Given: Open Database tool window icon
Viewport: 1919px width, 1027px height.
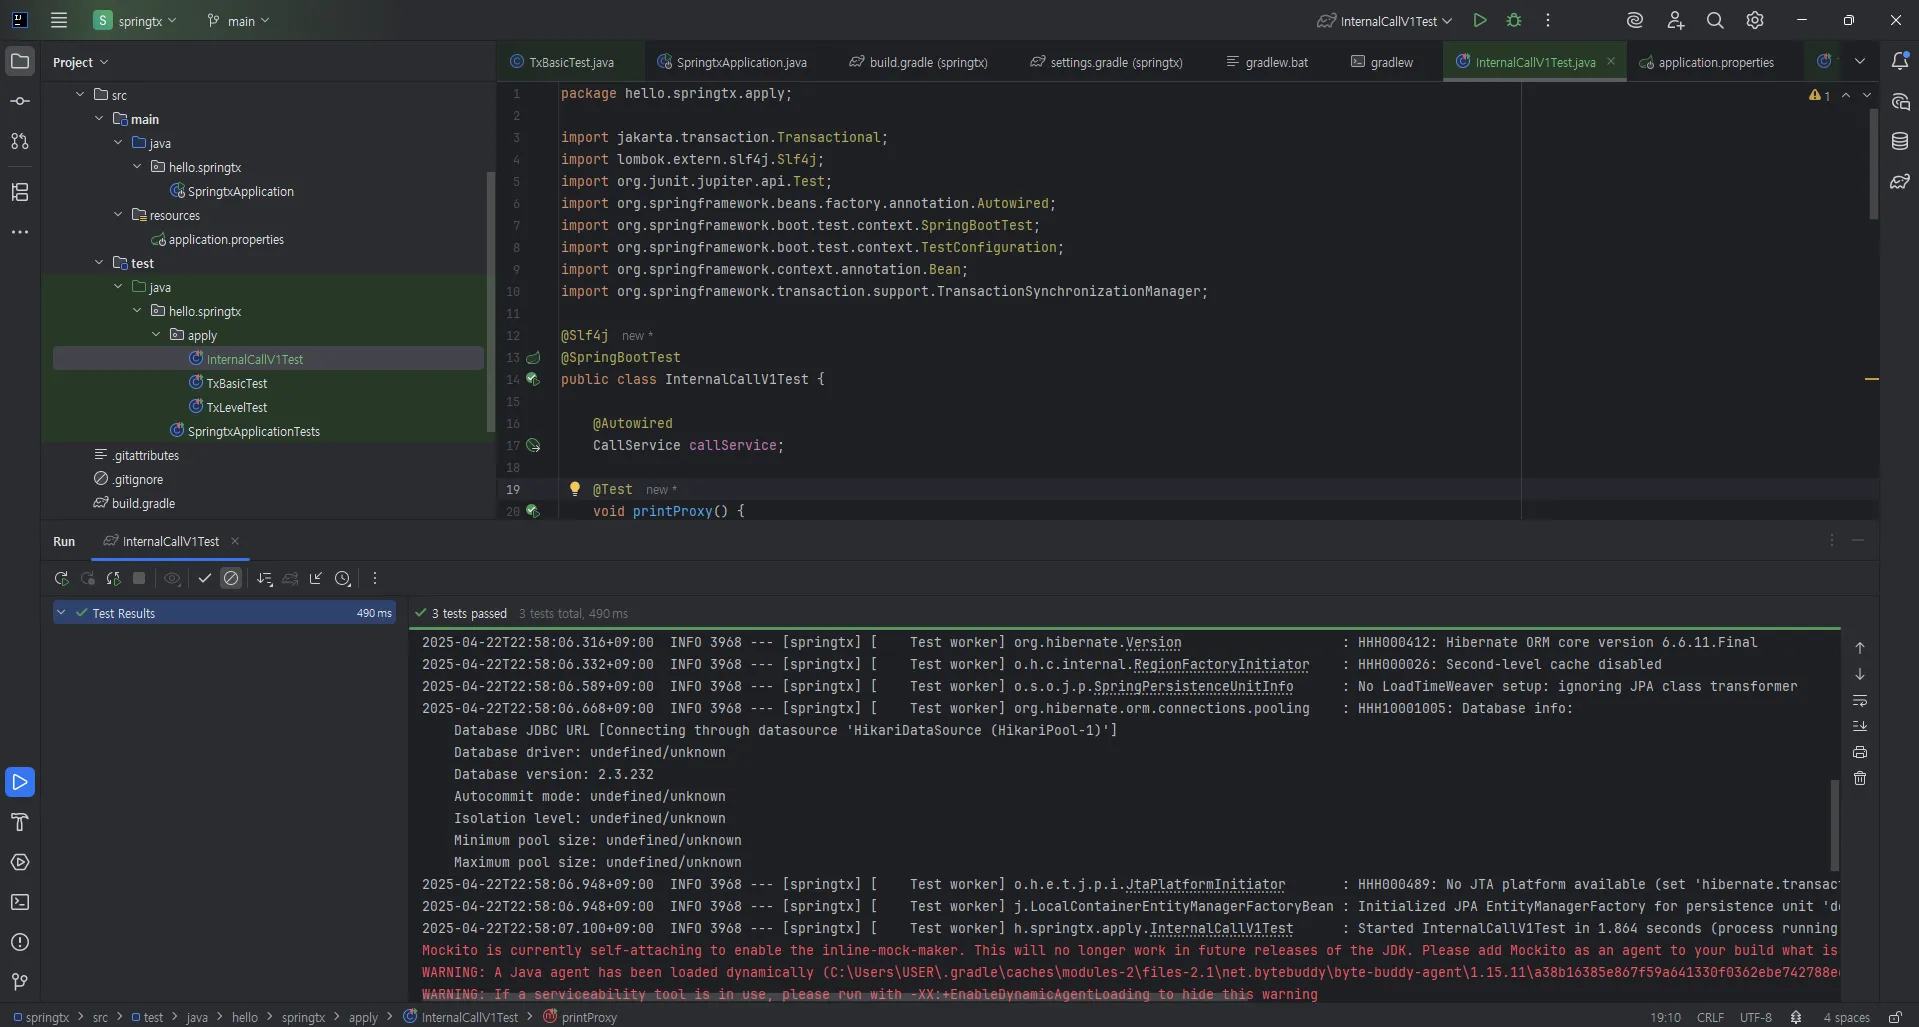Looking at the screenshot, I should pos(1900,141).
